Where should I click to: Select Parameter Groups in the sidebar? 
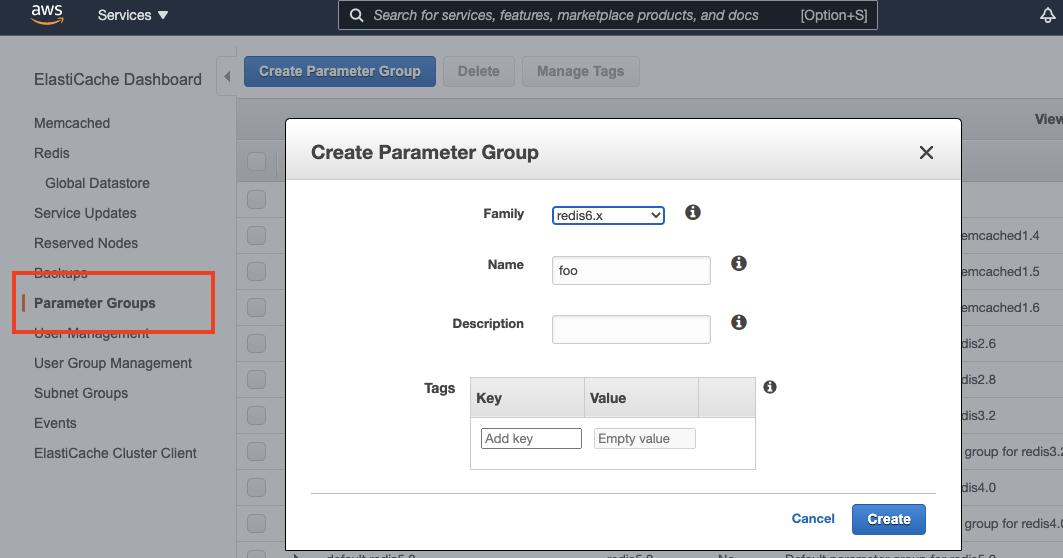coord(95,303)
